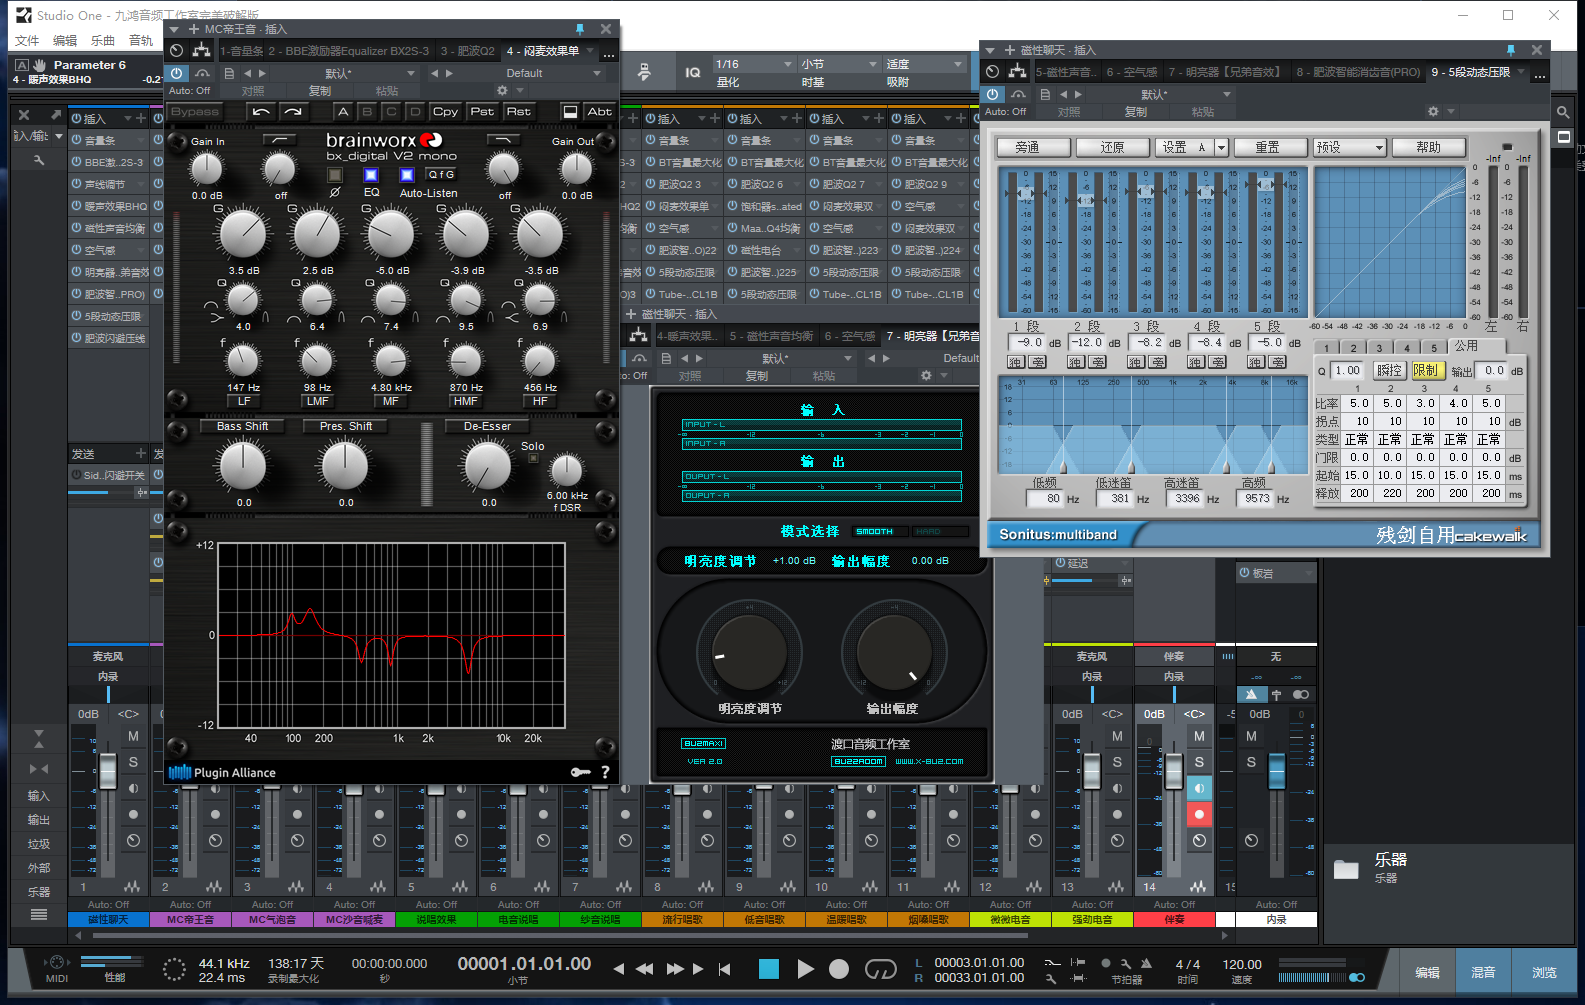Open the 文件 menu
The width and height of the screenshot is (1585, 1005).
click(x=27, y=41)
